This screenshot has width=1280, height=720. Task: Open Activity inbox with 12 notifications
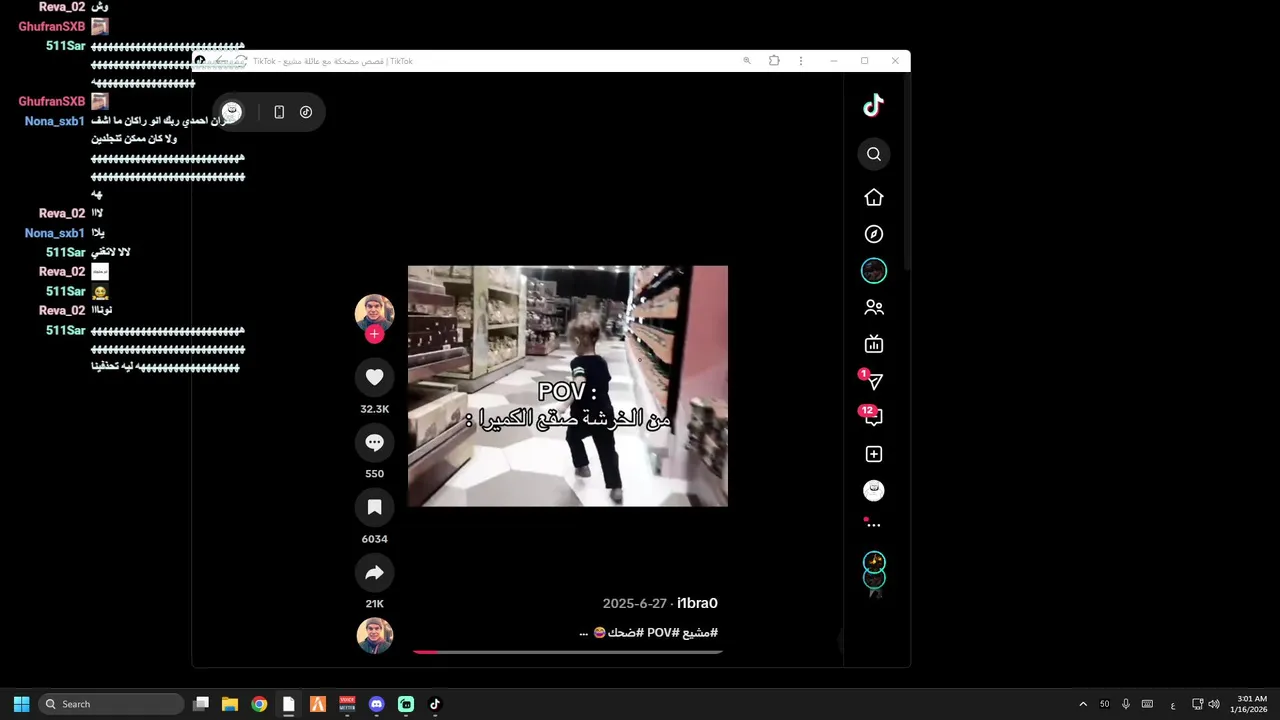pyautogui.click(x=873, y=417)
